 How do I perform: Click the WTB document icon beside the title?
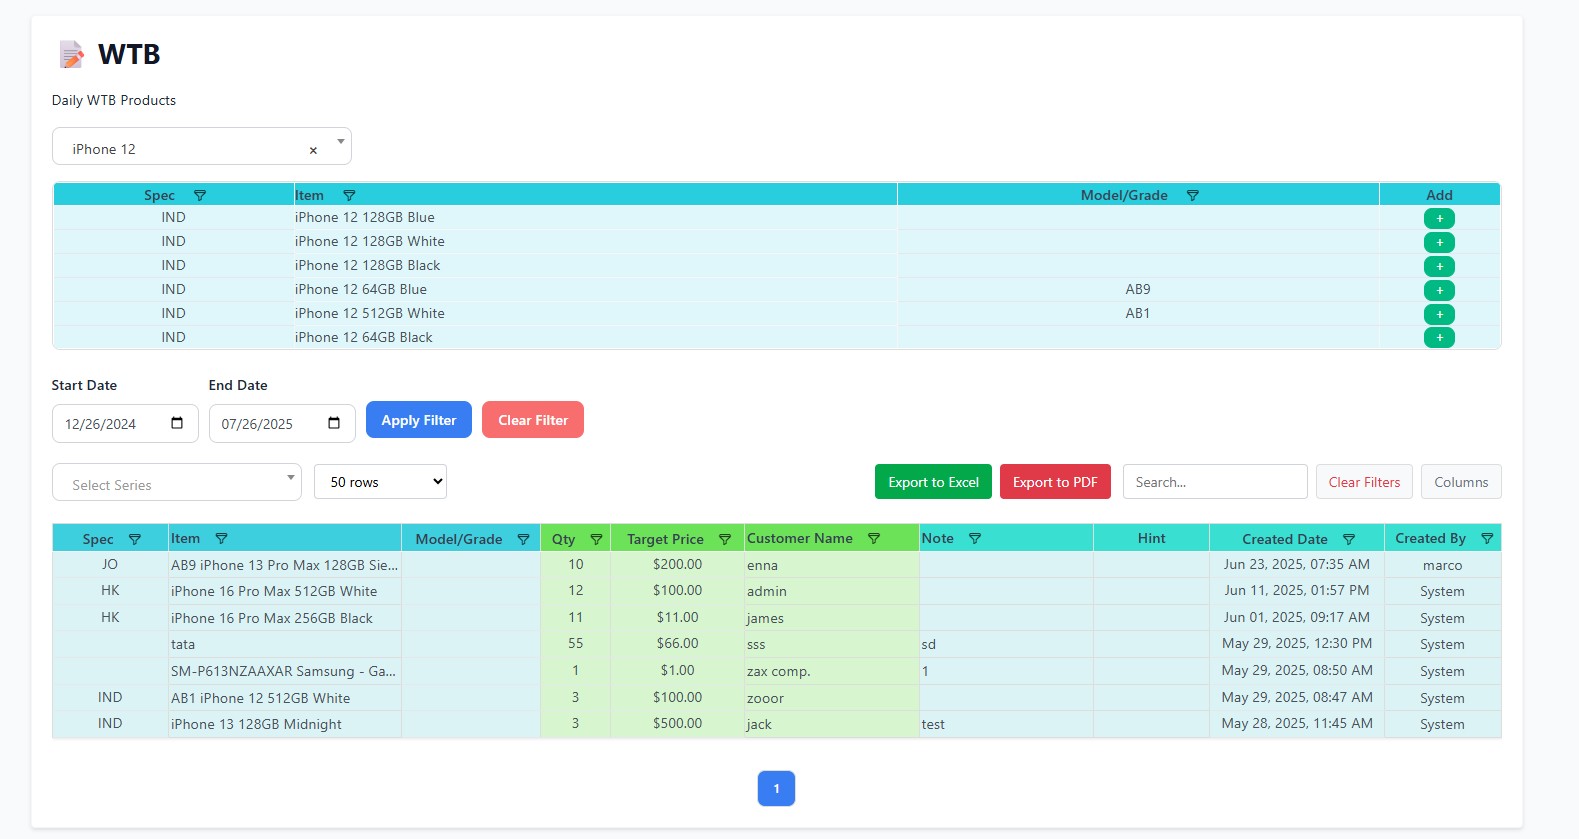tap(71, 54)
